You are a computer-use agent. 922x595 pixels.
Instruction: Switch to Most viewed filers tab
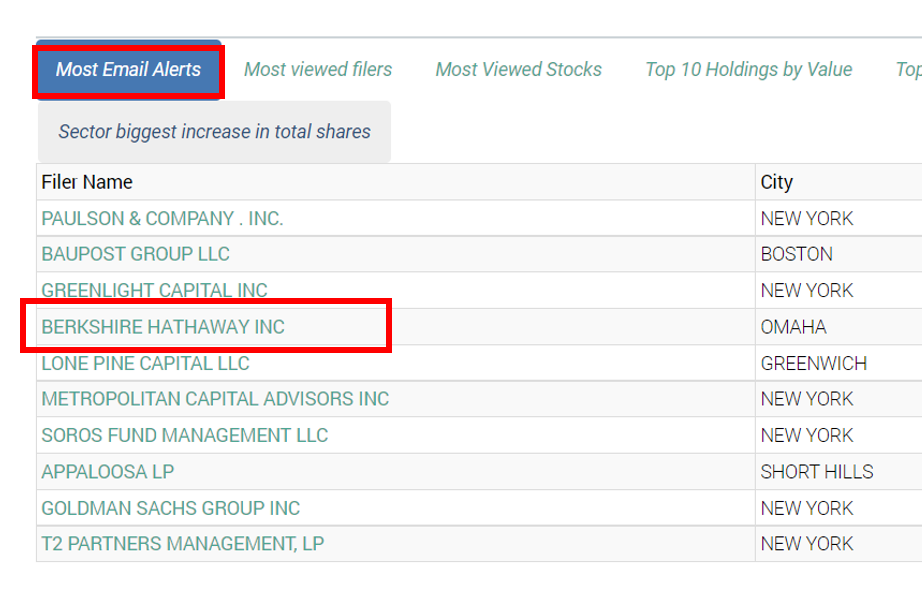coord(318,70)
